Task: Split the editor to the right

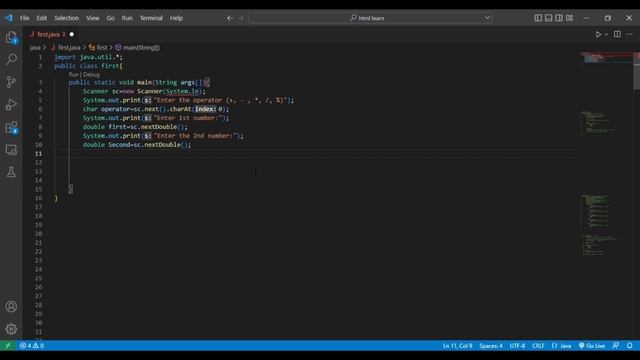Action: coord(617,34)
